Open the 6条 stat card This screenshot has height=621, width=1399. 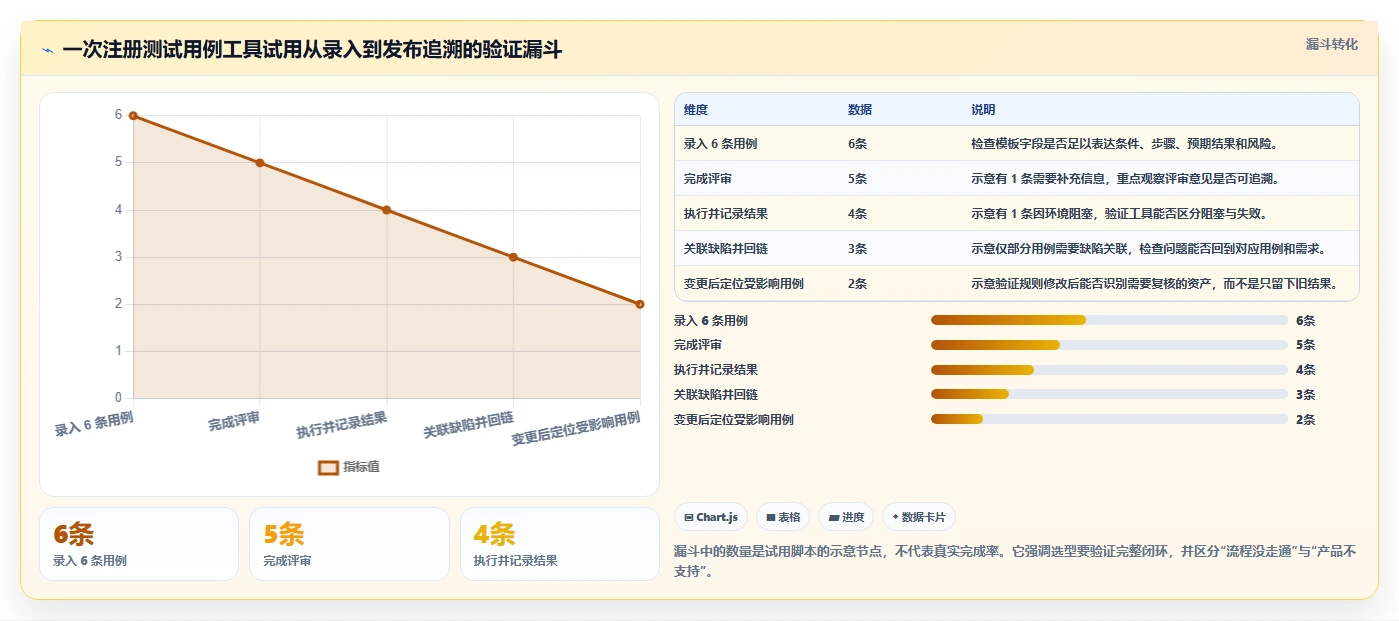(139, 544)
